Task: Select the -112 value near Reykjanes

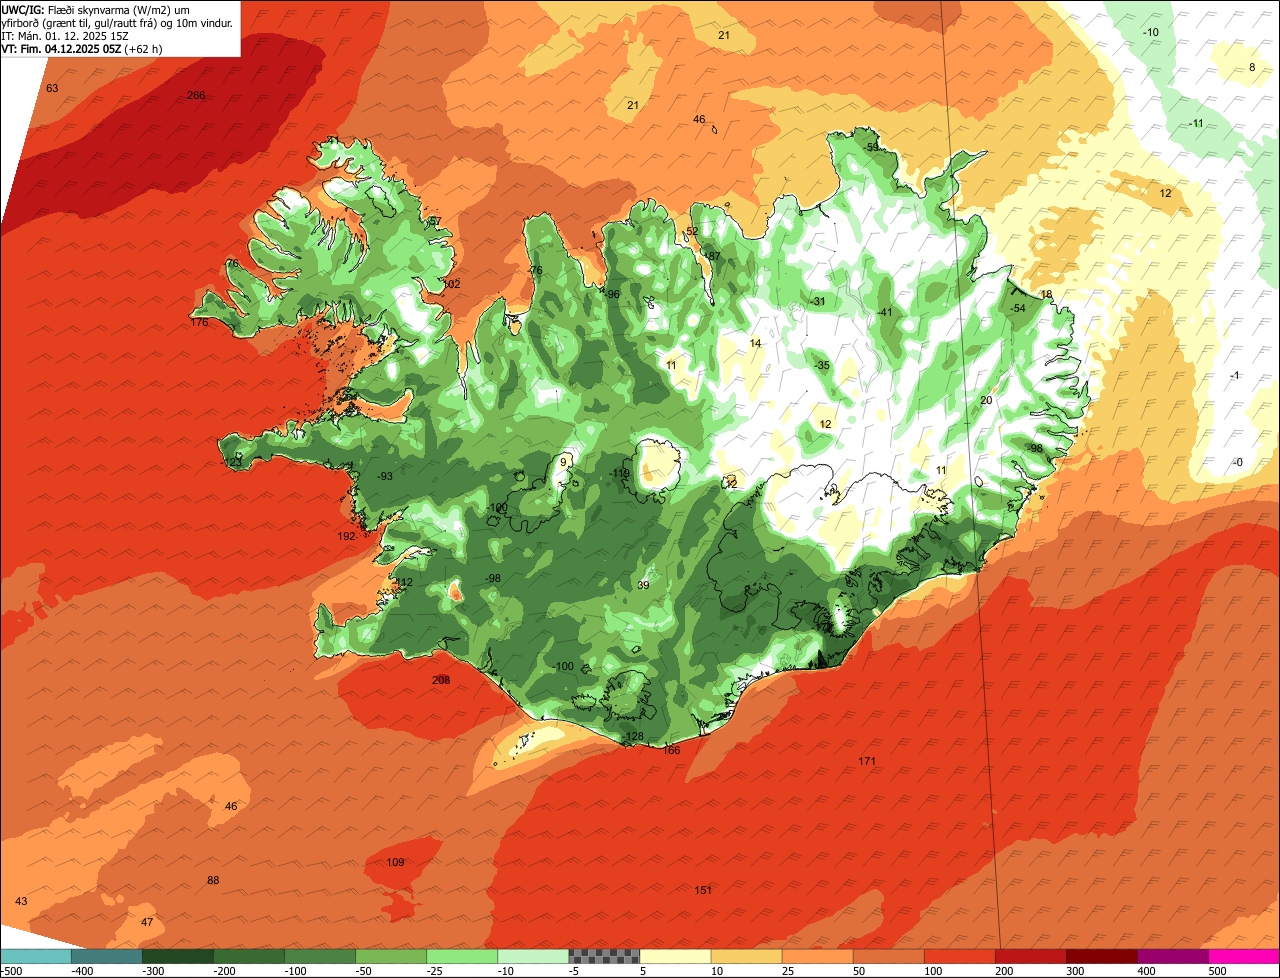Action: pyautogui.click(x=402, y=583)
